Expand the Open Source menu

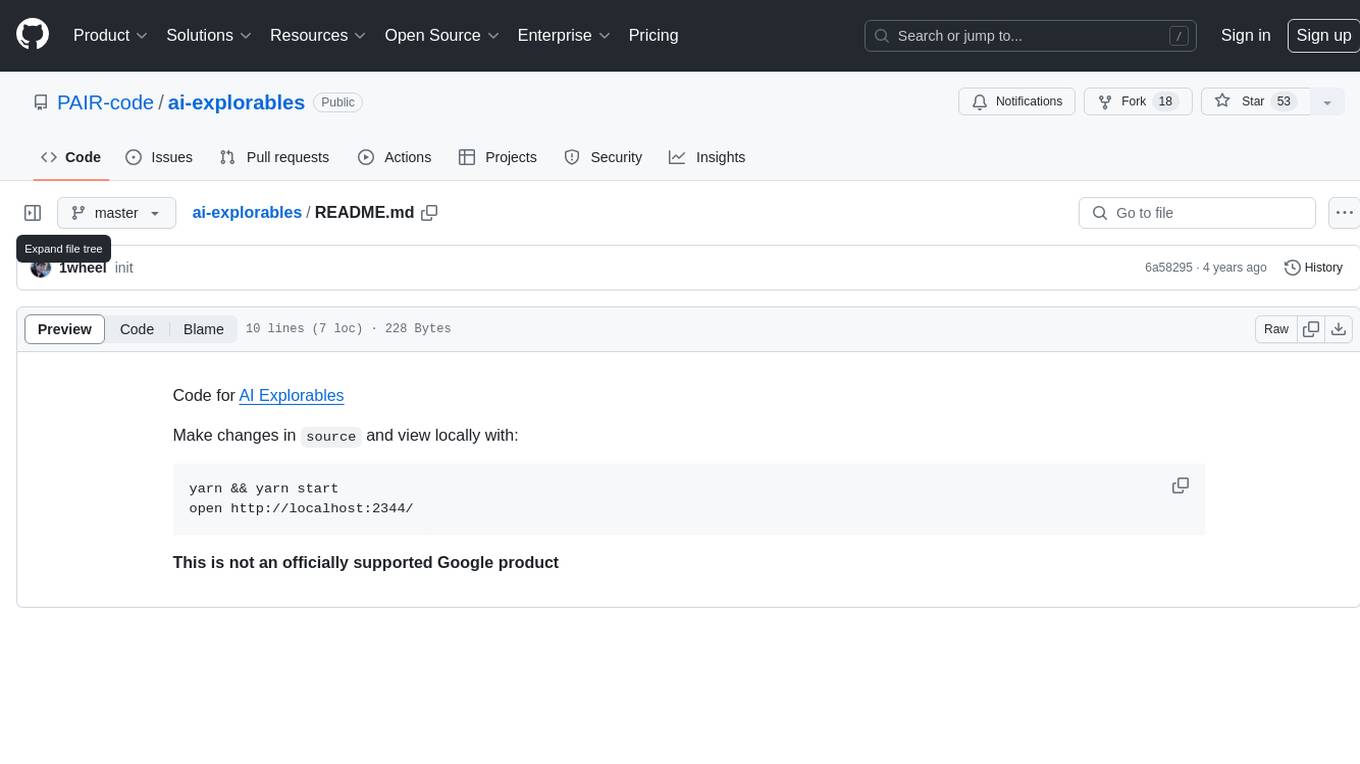click(441, 35)
